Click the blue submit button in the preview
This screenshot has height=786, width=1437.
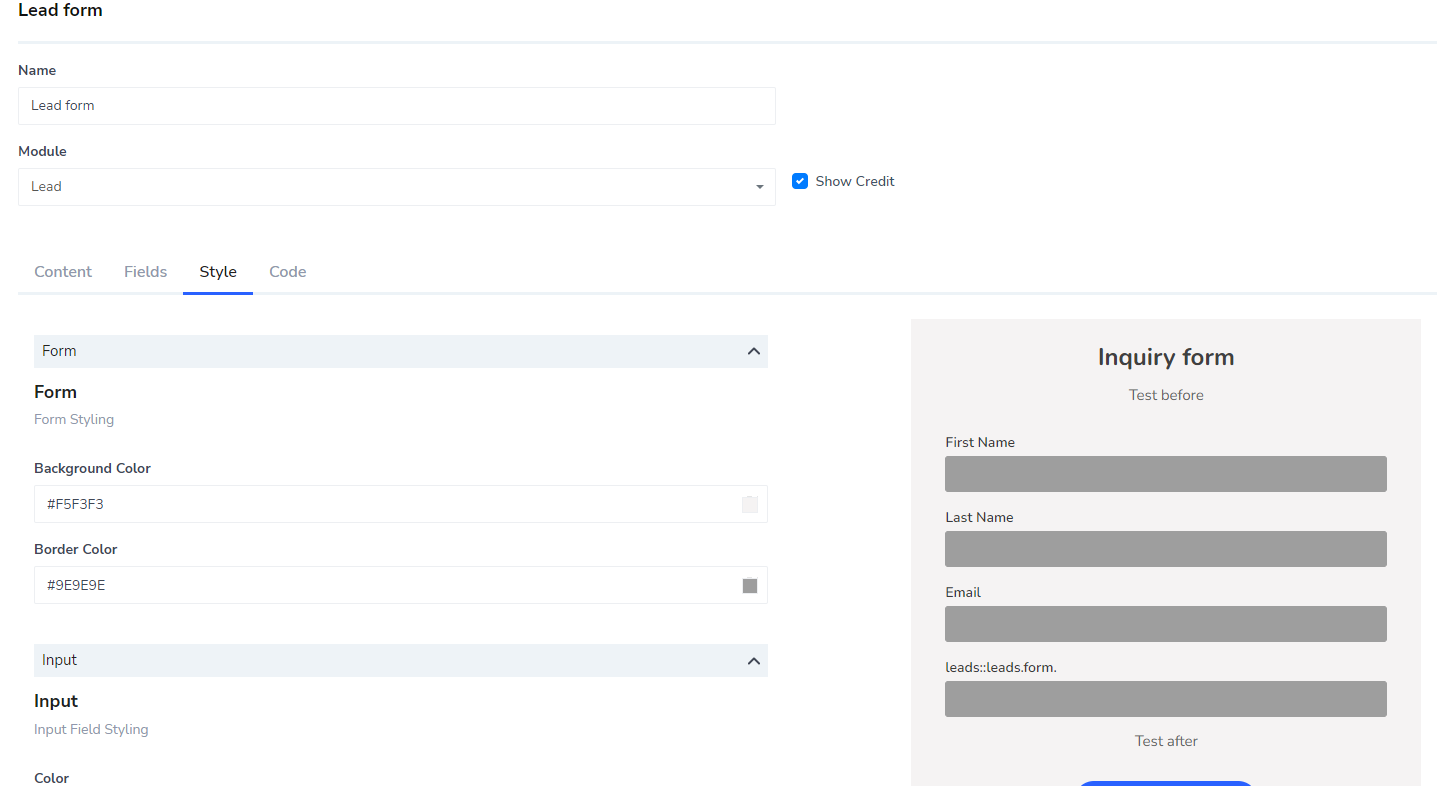point(1165,784)
